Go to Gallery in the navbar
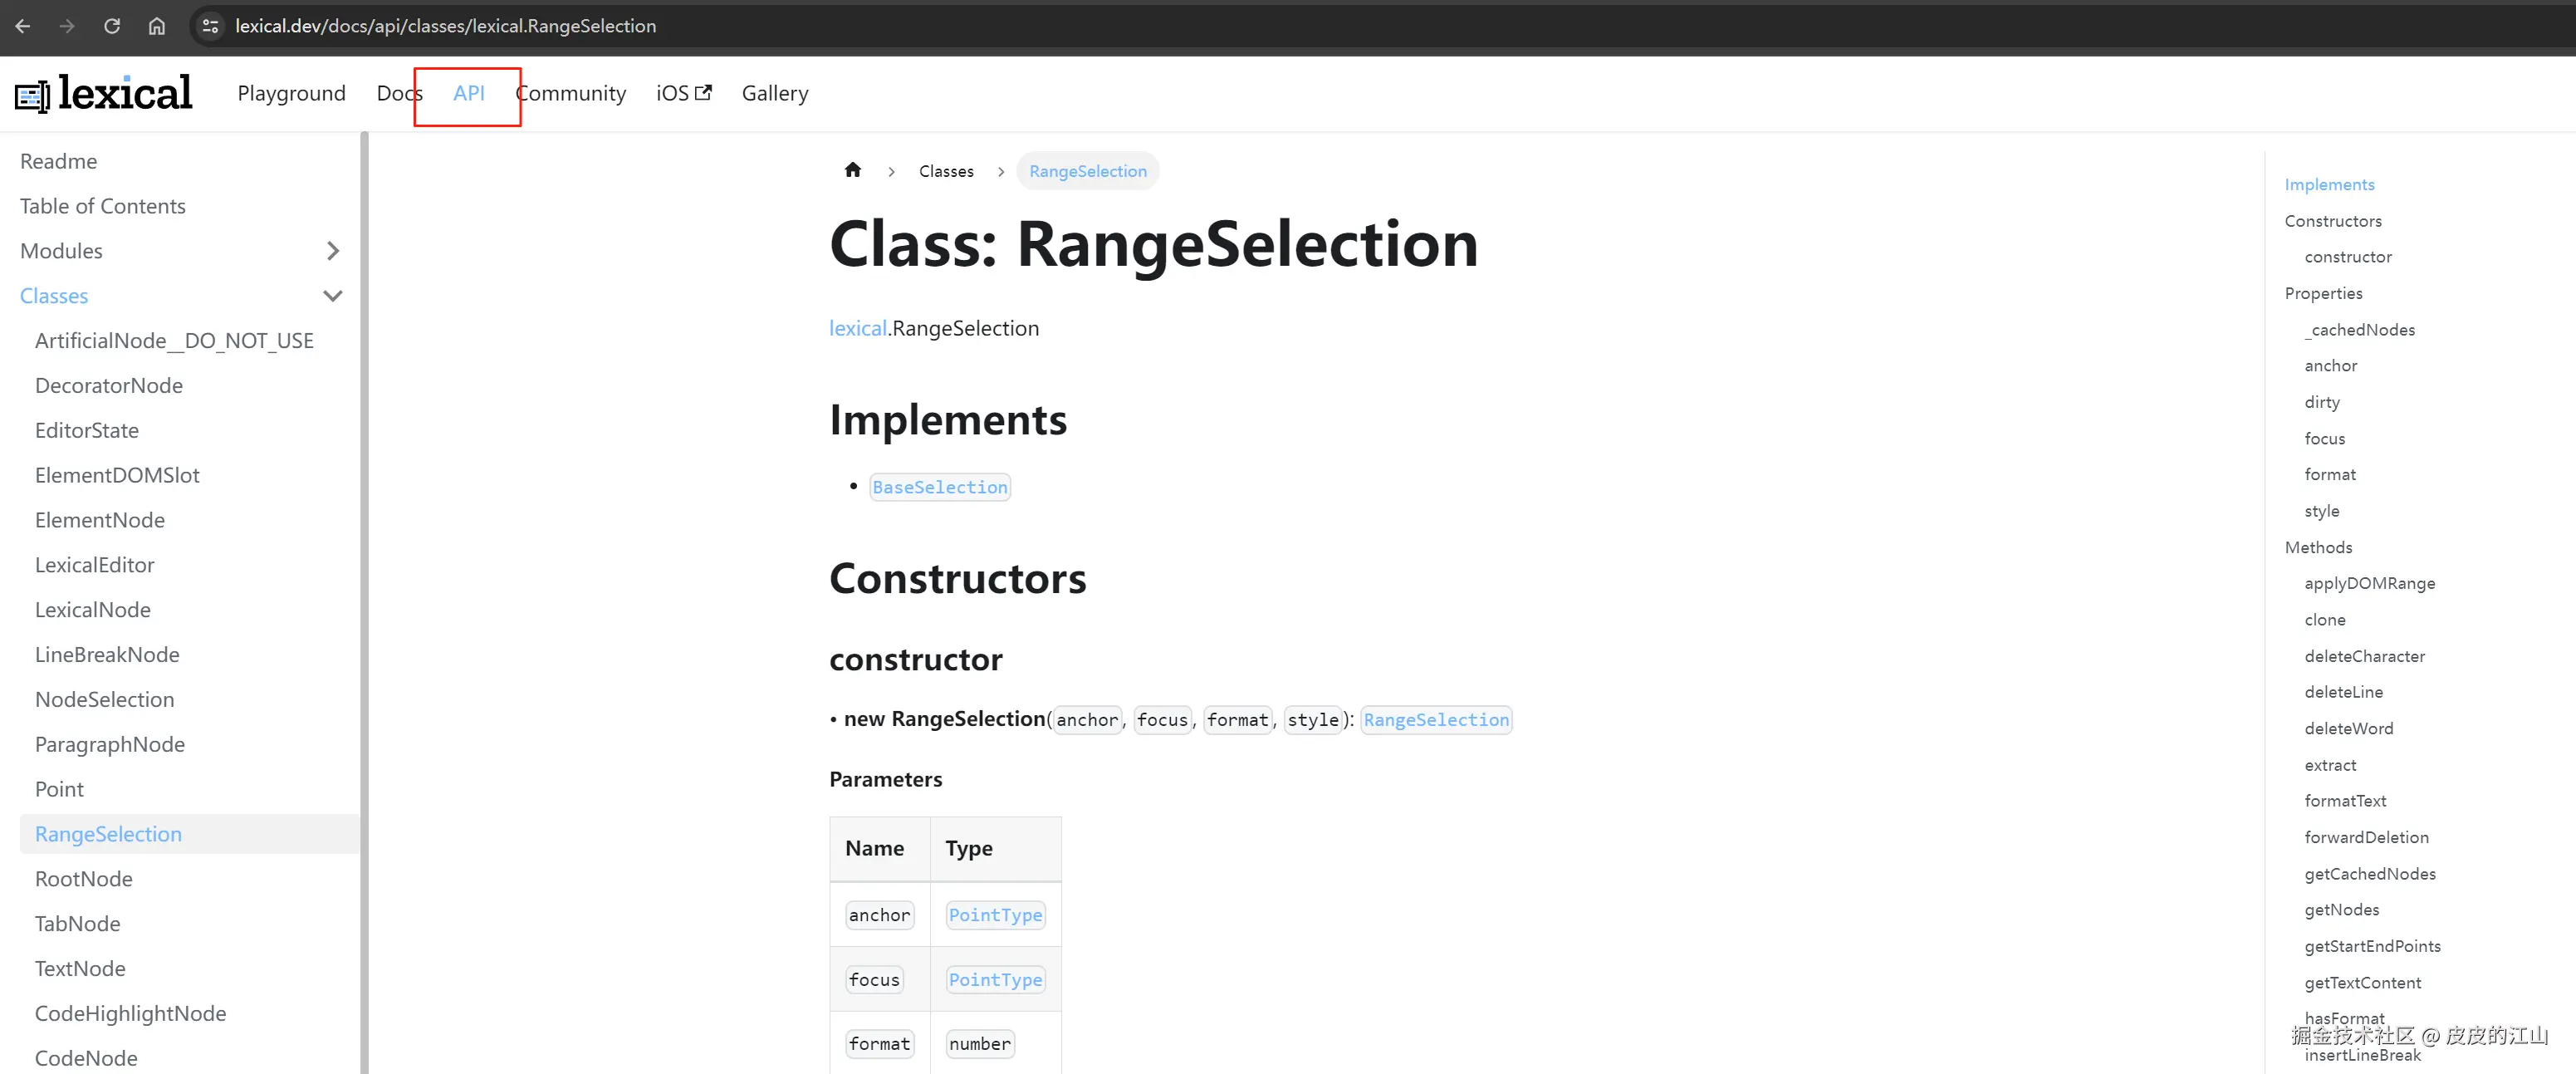 pyautogui.click(x=774, y=93)
